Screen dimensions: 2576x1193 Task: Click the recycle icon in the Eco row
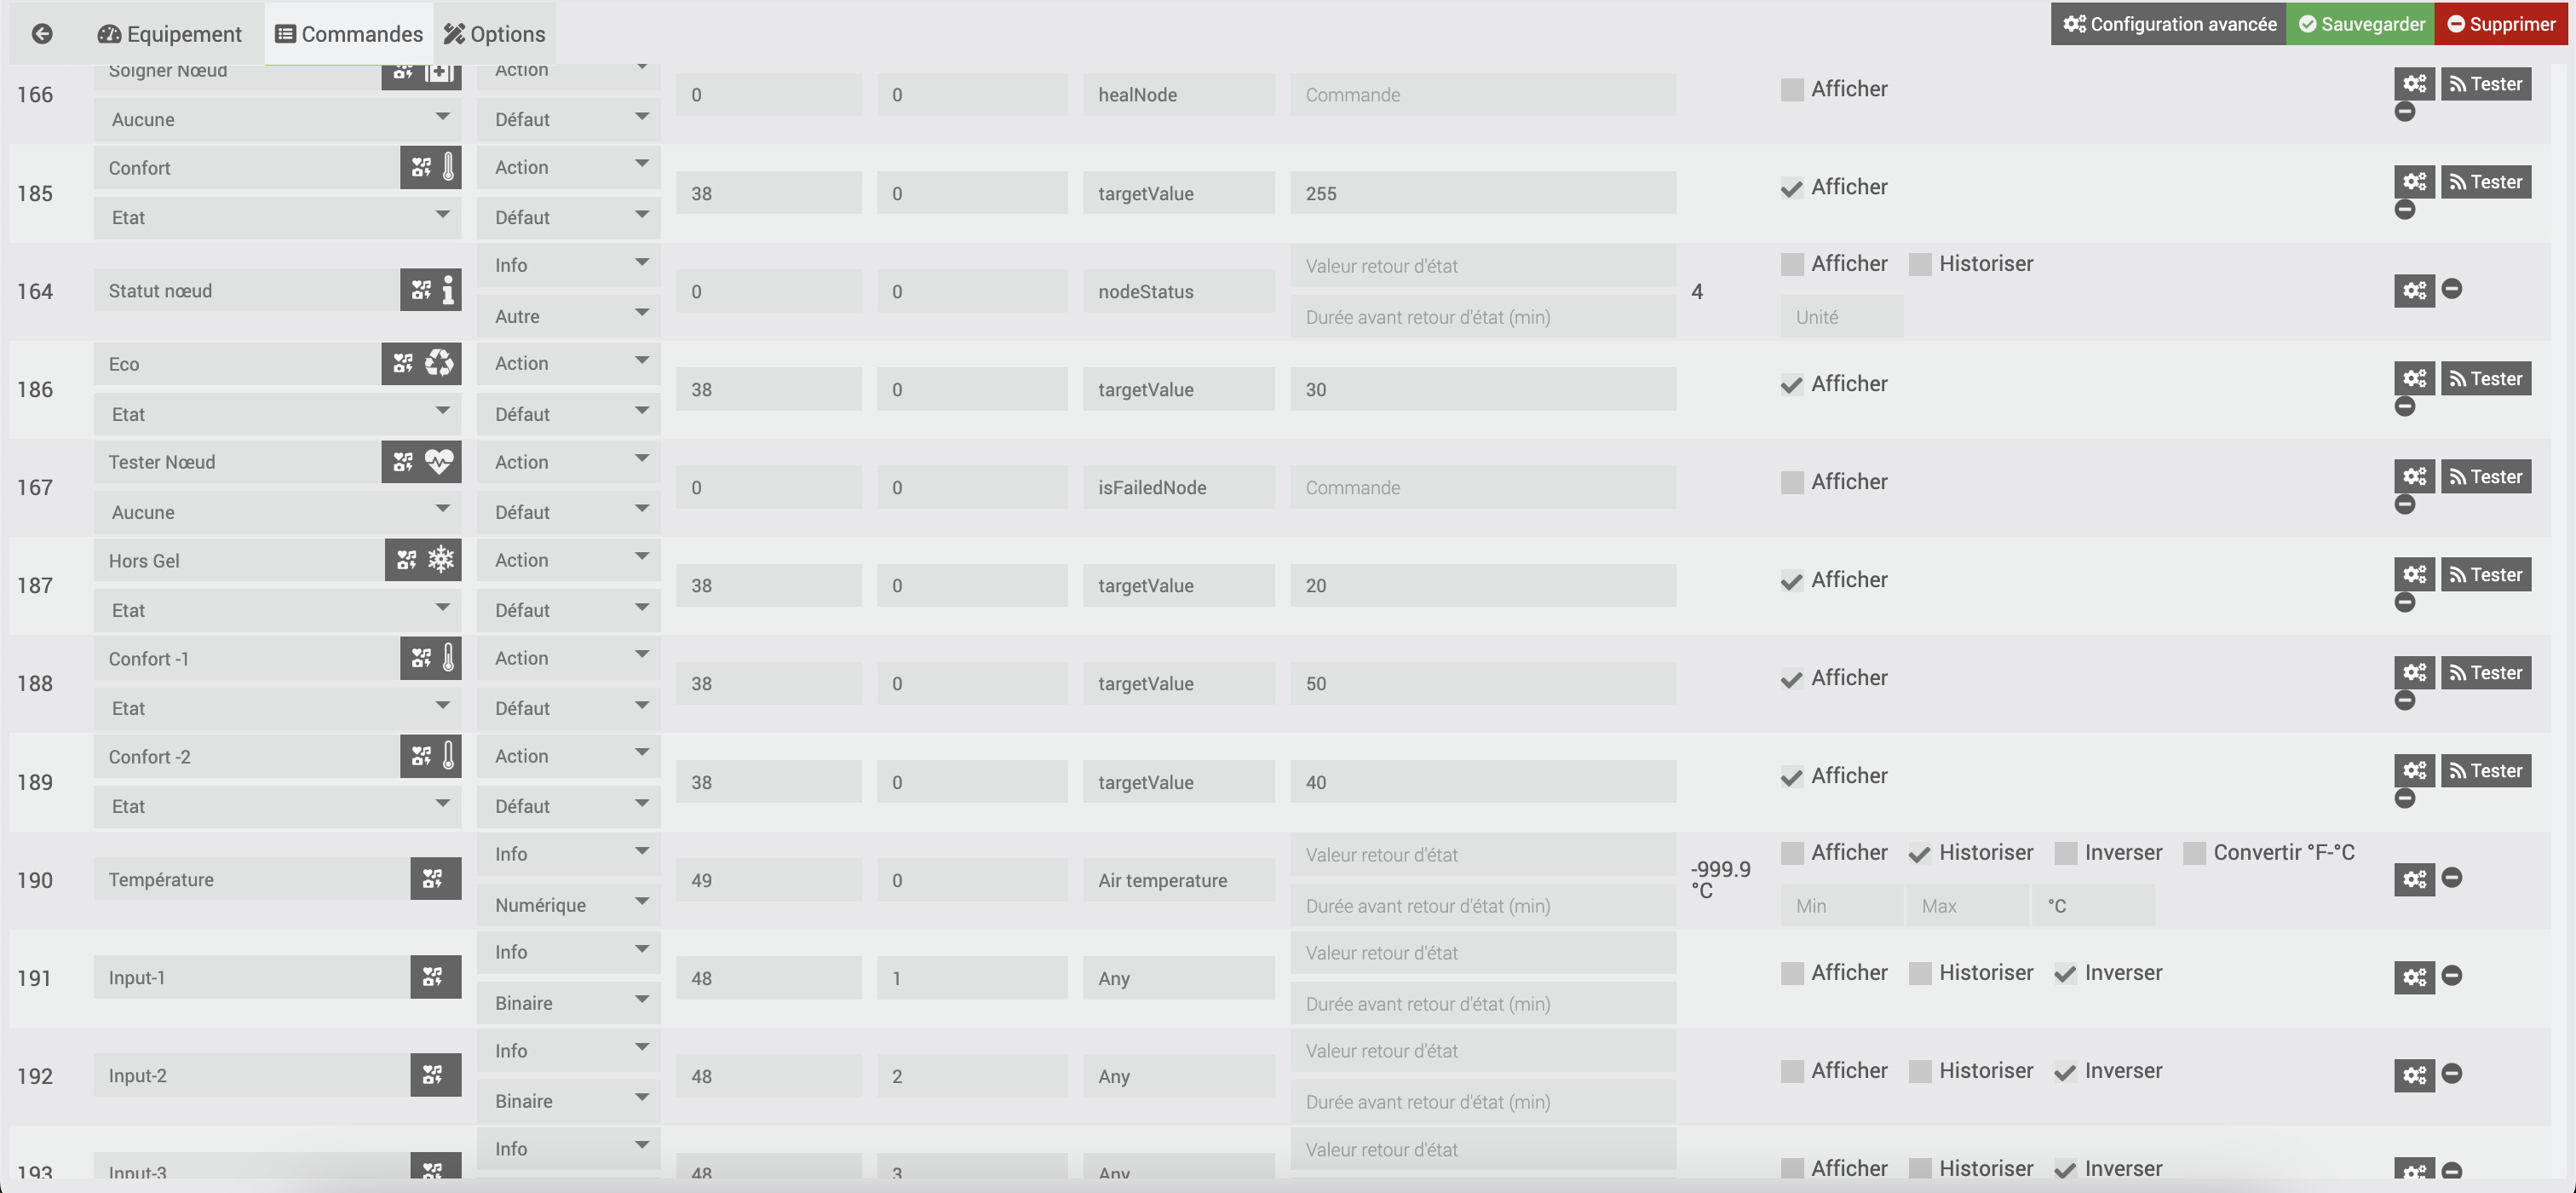[439, 363]
